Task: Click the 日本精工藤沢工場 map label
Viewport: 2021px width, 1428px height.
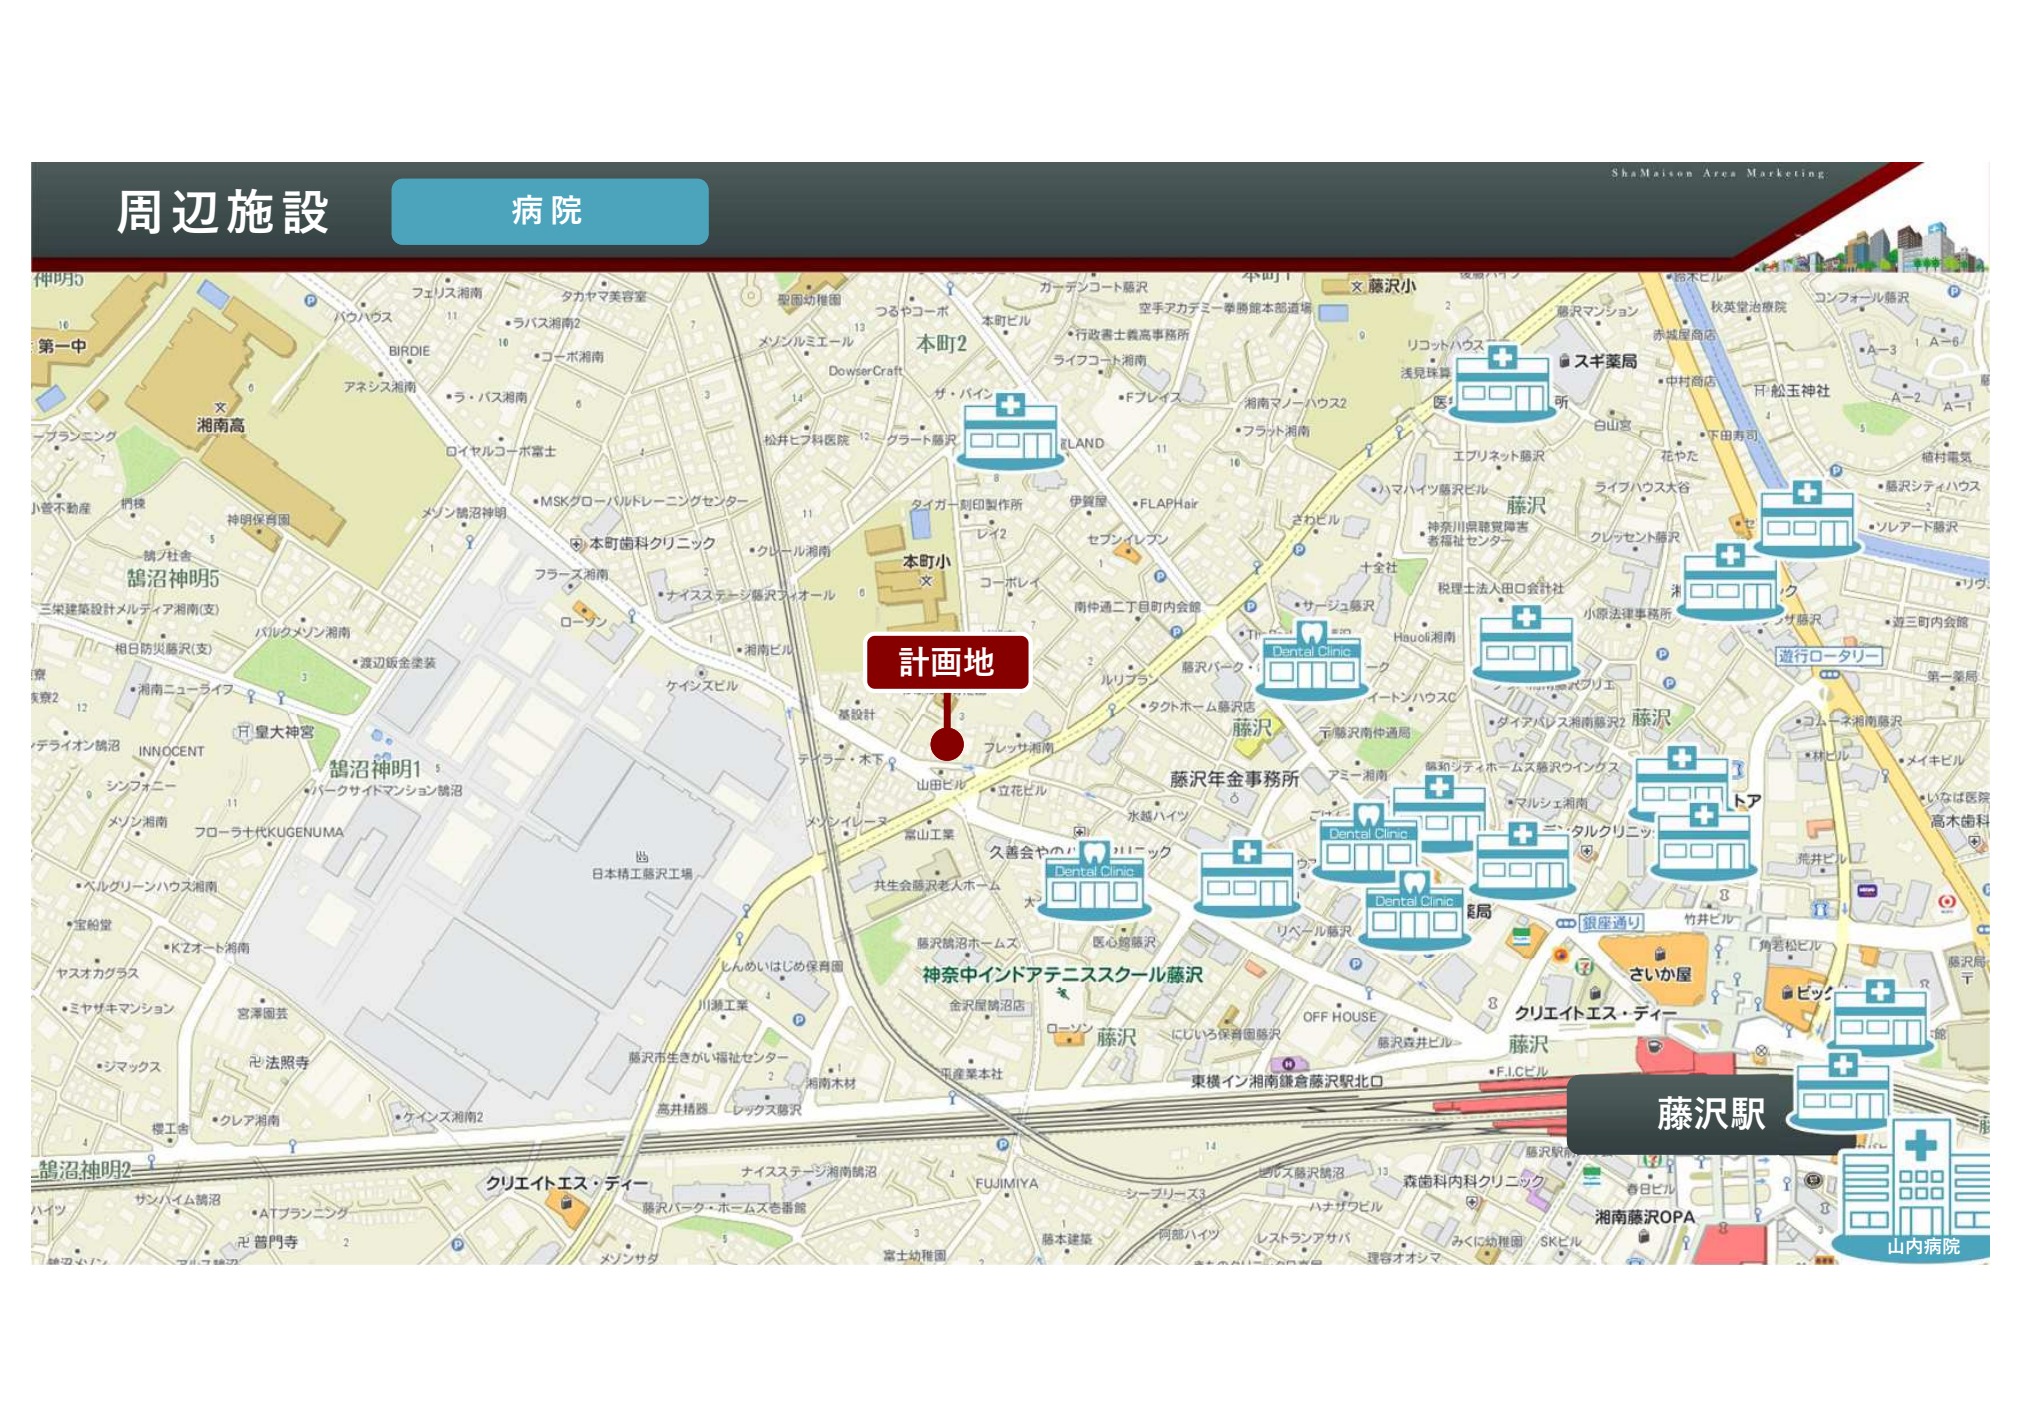Action: [x=642, y=874]
